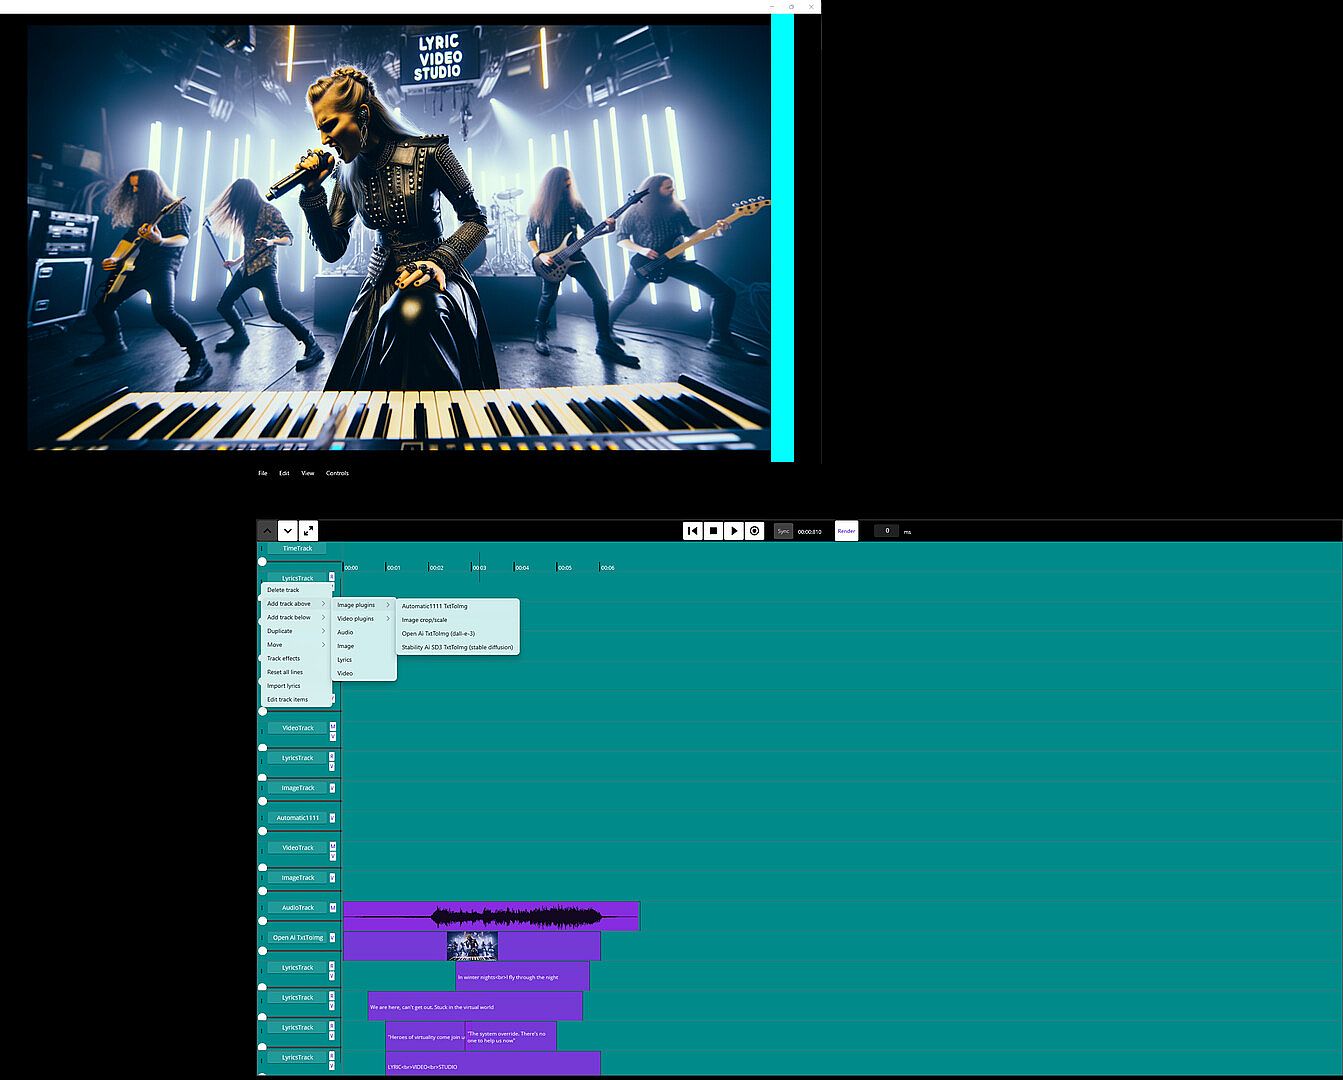Image resolution: width=1343 pixels, height=1080 pixels.
Task: Toggle V on the 'We are here' LyricsTrack
Action: coord(332,1005)
